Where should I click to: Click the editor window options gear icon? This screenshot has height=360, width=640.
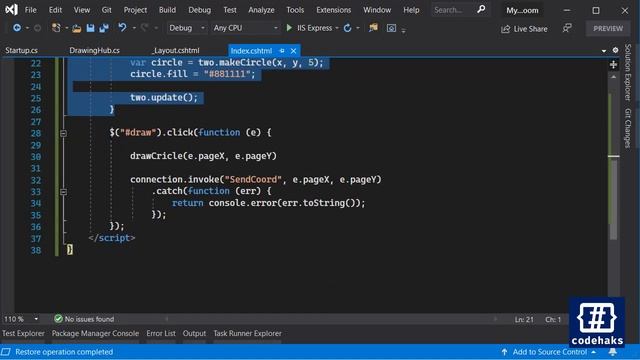616,50
